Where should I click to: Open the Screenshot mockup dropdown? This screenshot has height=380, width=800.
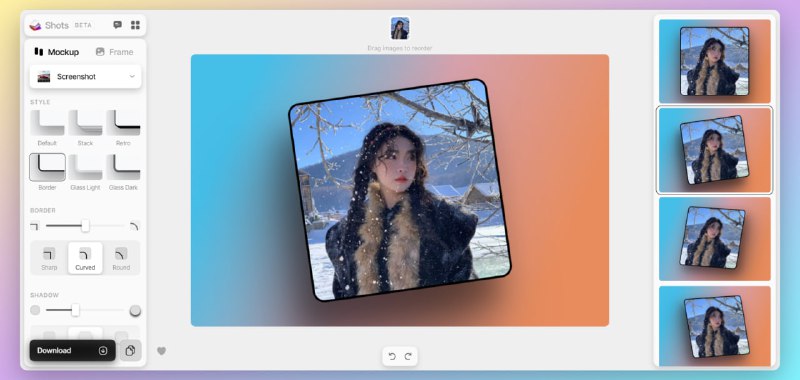tap(85, 77)
